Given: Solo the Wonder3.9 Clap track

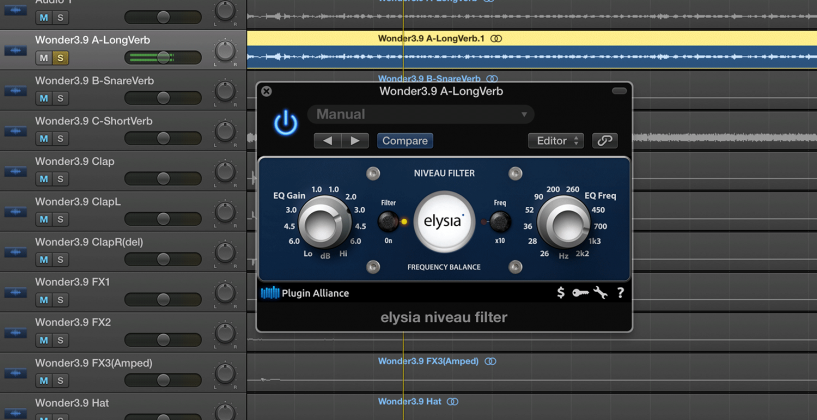Looking at the screenshot, I should [60, 179].
